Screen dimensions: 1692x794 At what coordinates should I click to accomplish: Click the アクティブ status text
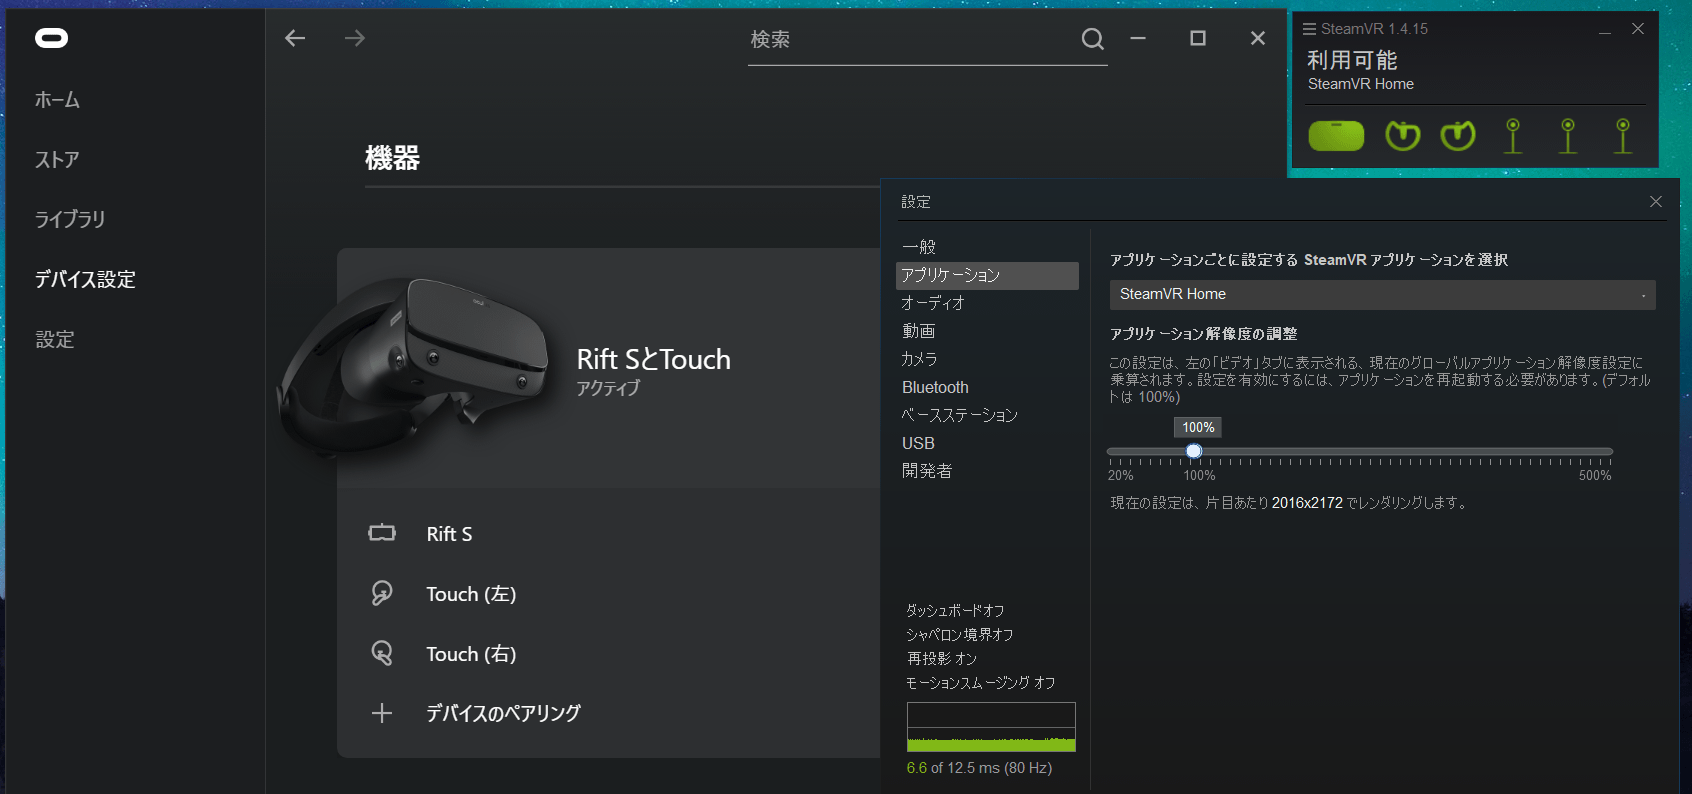click(608, 388)
